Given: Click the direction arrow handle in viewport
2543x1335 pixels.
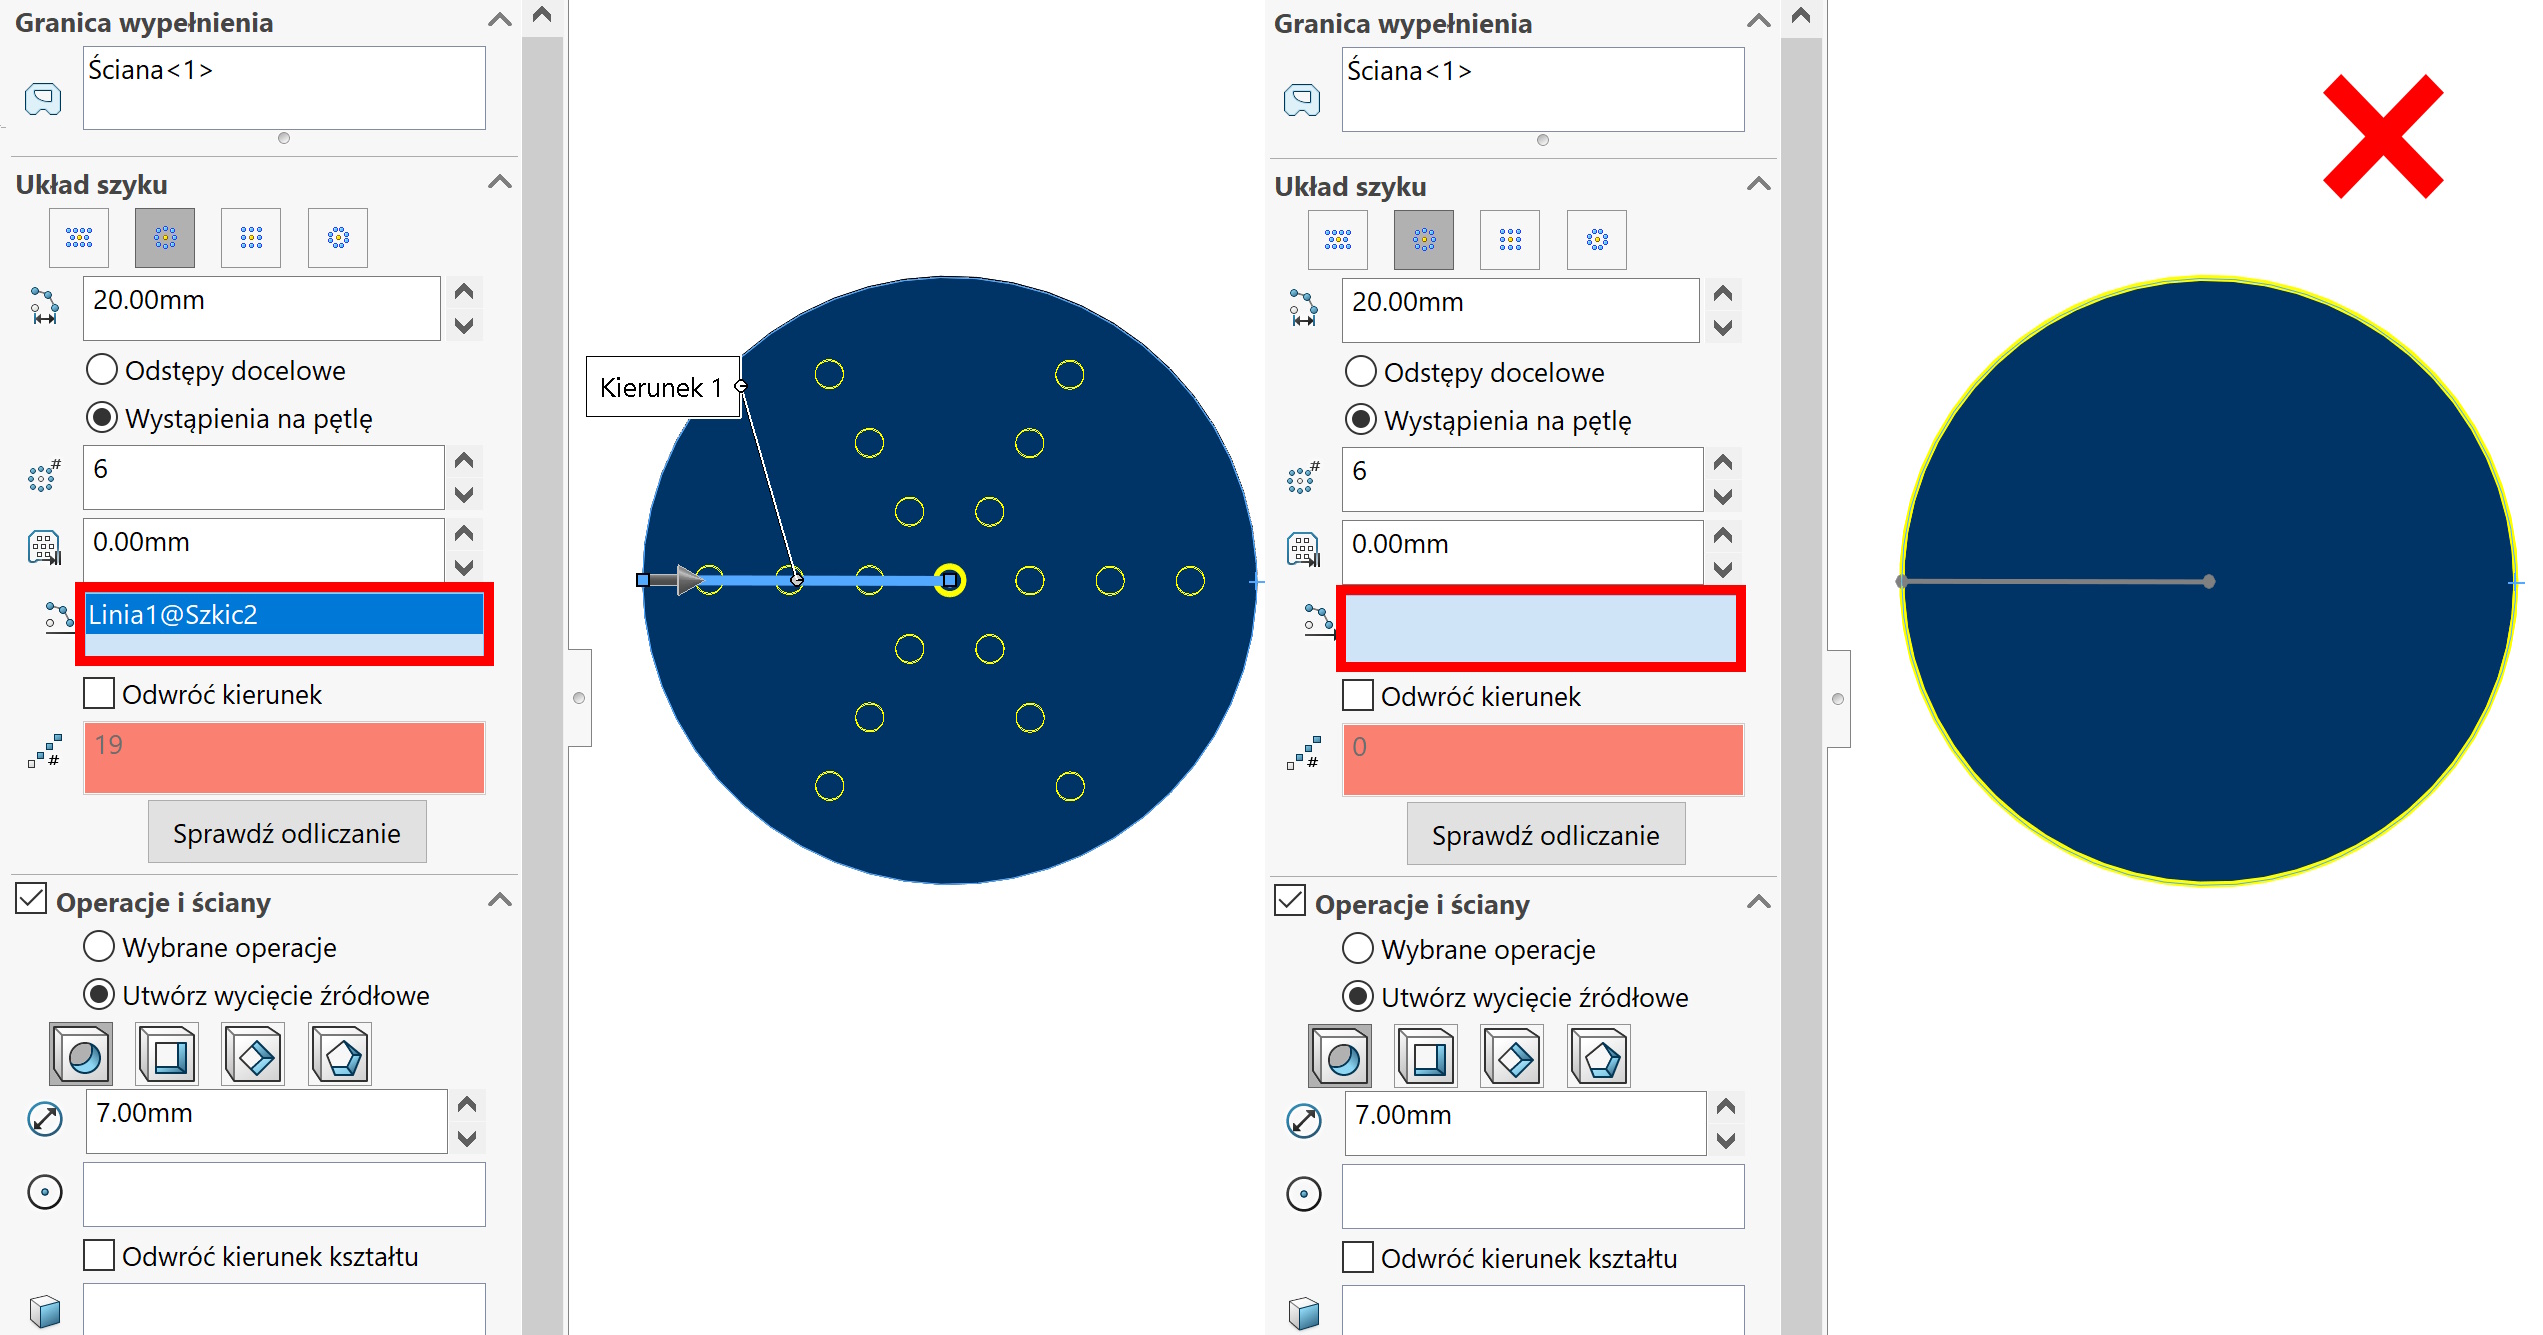Looking at the screenshot, I should pyautogui.click(x=677, y=580).
